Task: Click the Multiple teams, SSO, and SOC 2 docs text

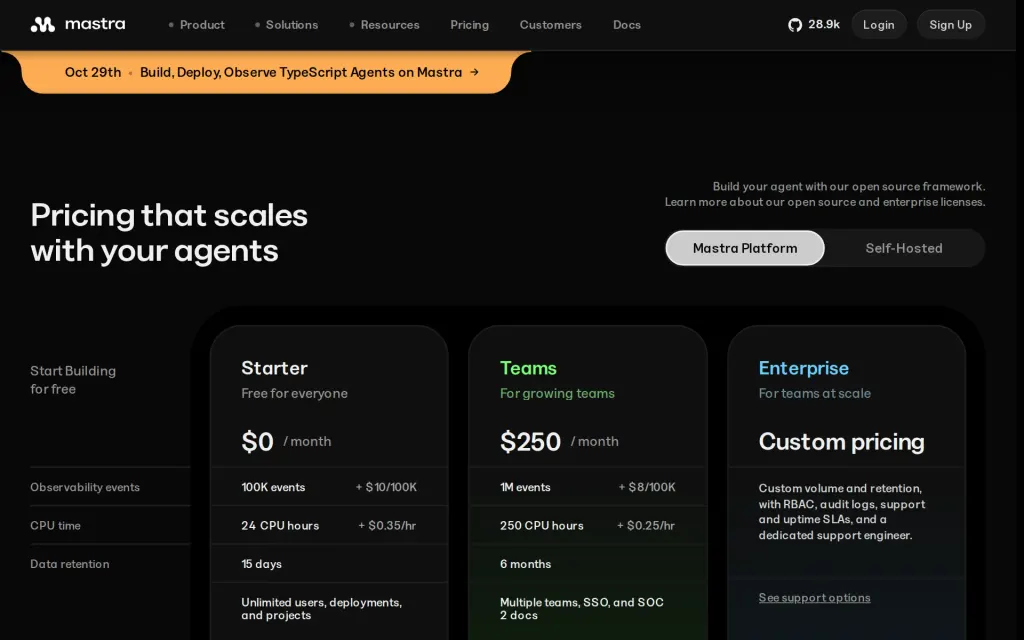Action: (x=582, y=609)
